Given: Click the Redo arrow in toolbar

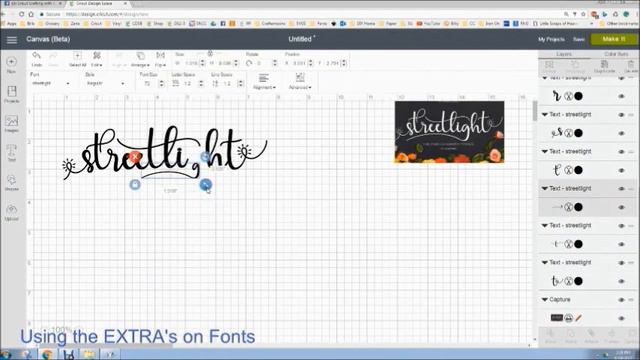Looking at the screenshot, I should (53, 56).
